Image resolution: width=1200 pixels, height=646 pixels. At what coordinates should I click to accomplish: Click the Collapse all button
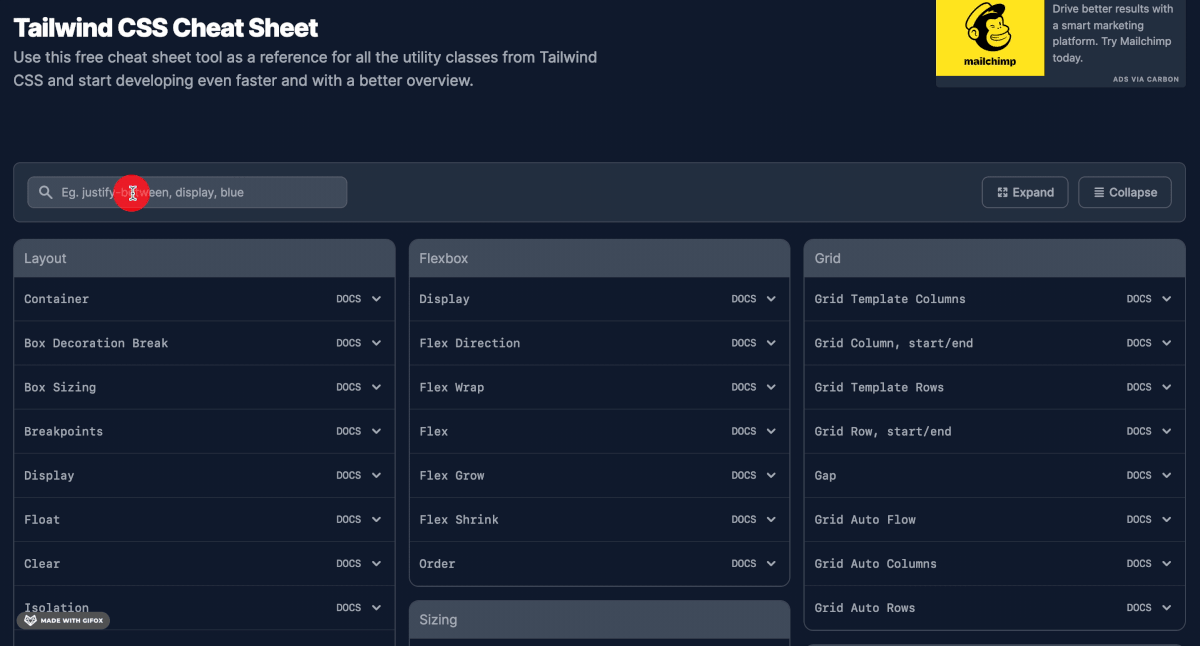pyautogui.click(x=1124, y=192)
